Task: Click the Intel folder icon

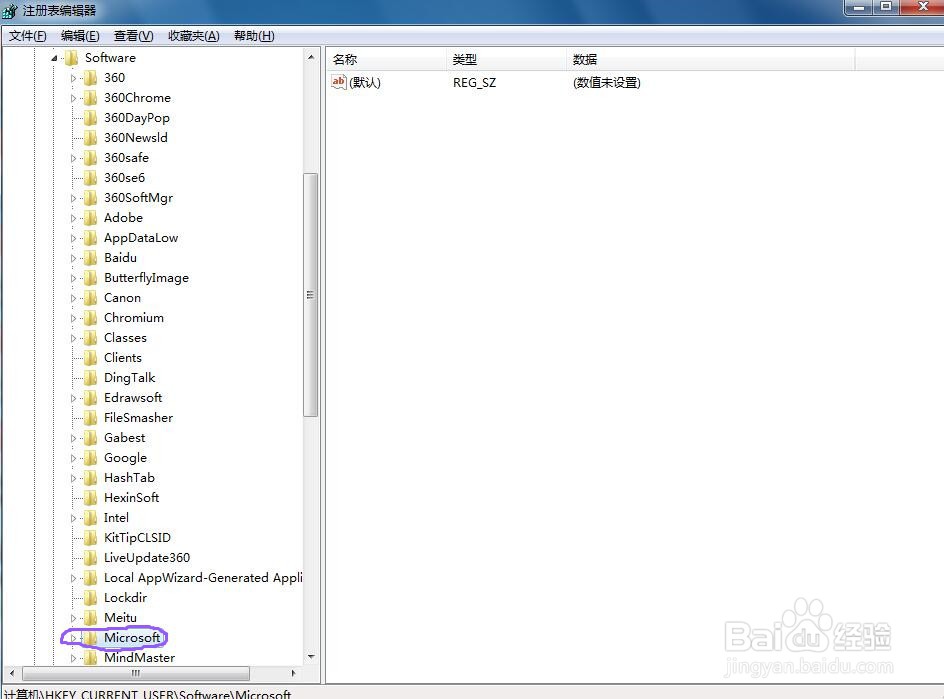Action: click(x=90, y=518)
